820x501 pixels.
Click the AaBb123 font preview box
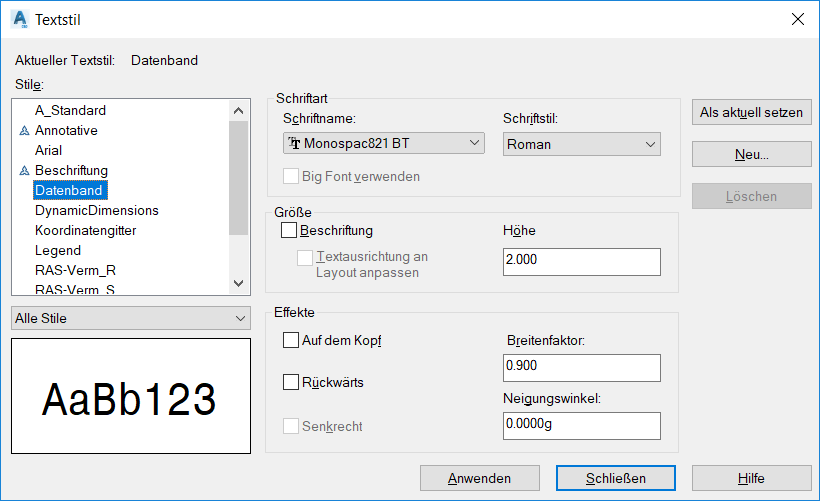point(131,396)
